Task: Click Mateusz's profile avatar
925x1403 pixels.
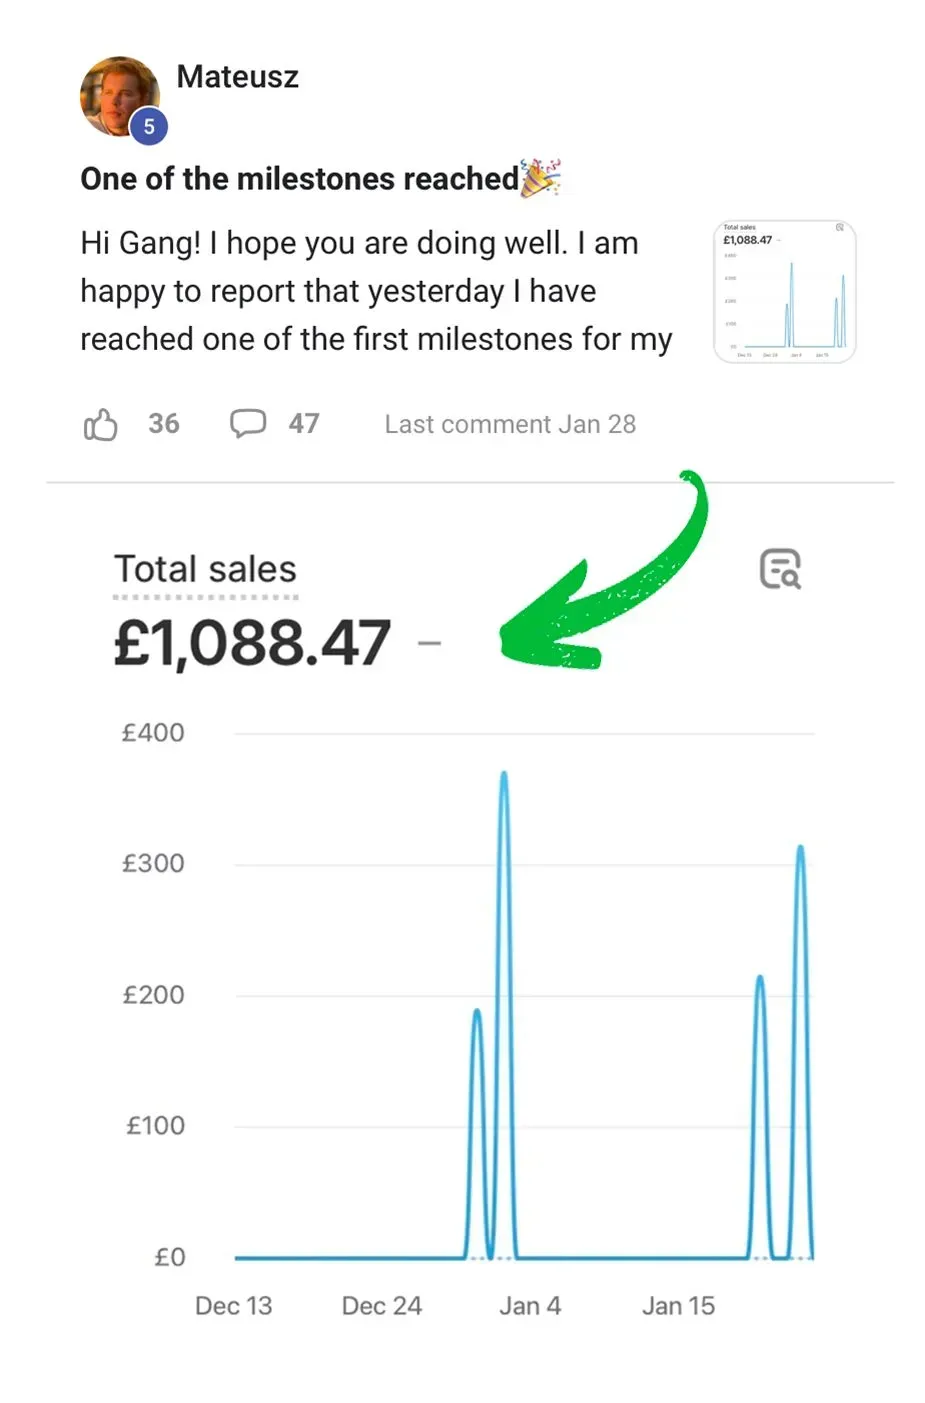Action: 116,94
